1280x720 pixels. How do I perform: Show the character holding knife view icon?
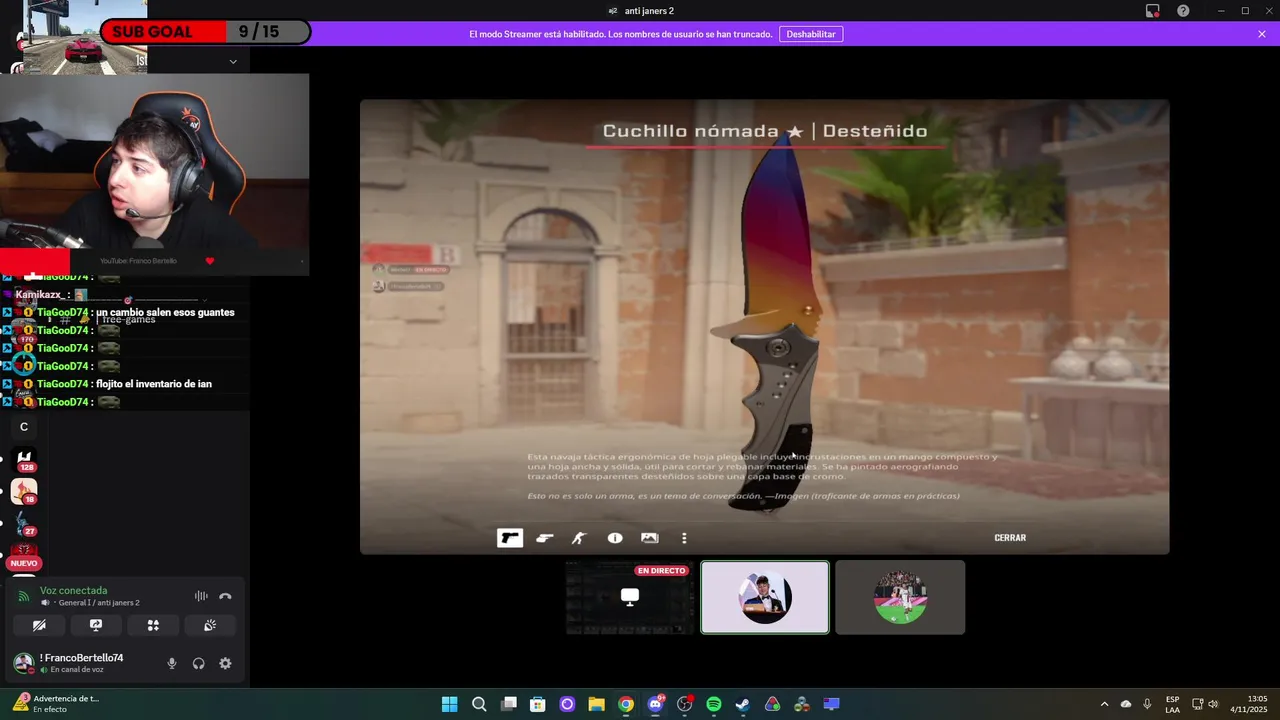579,538
